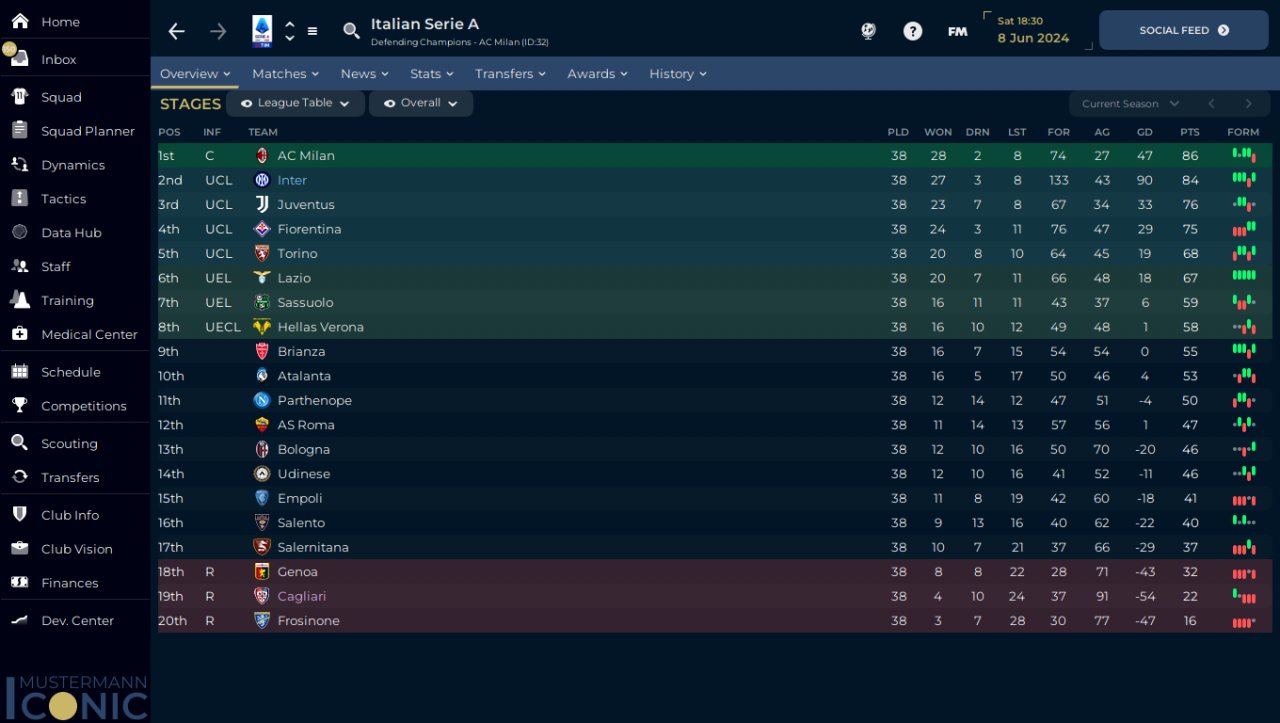Open the Overall view filter dropdown
Screen dimensions: 1280x723
tap(421, 103)
